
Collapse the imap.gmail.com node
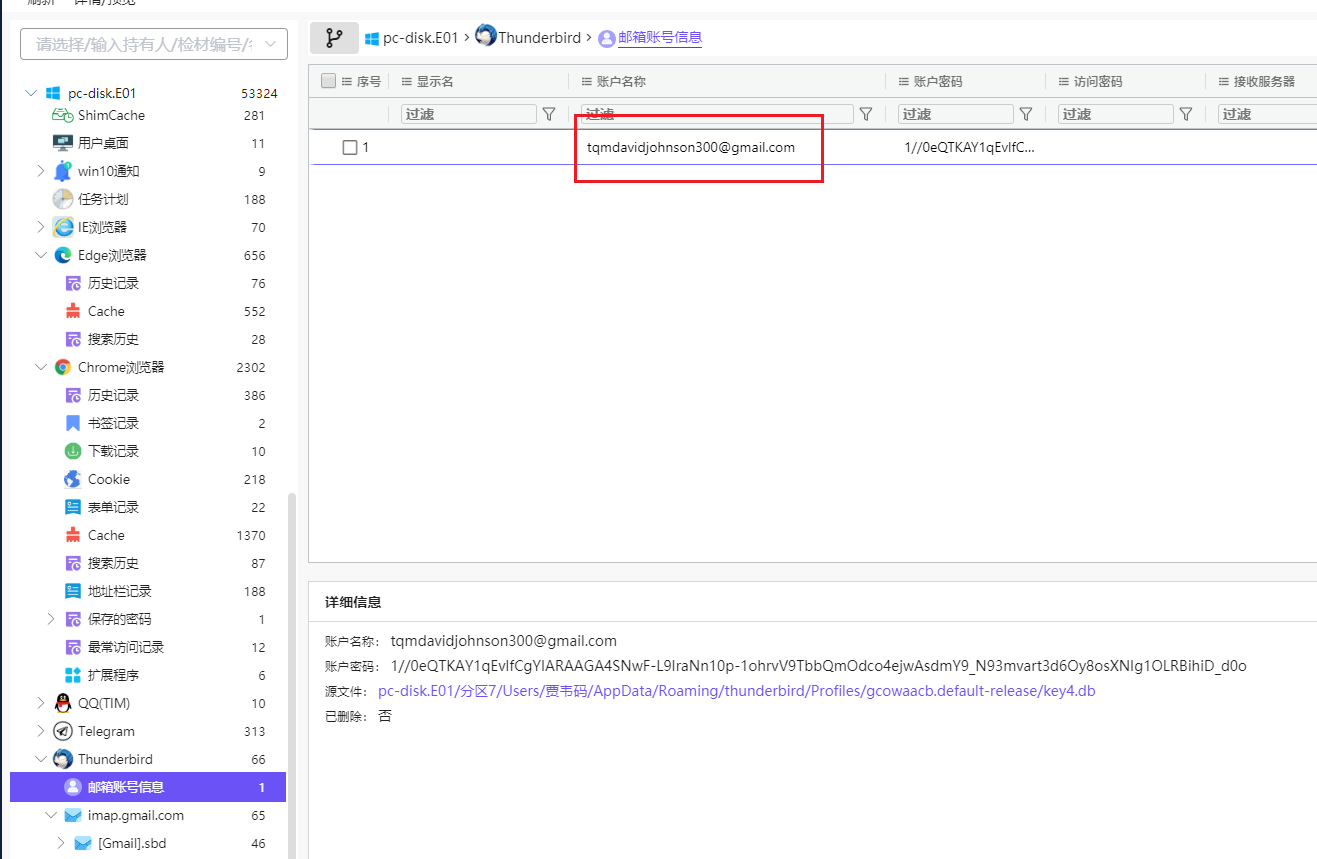50,815
